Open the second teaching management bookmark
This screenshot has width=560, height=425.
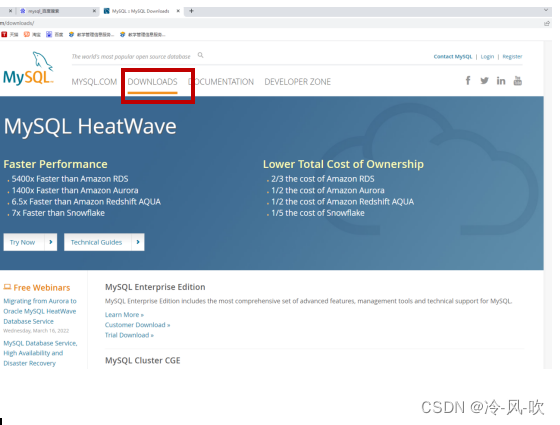pyautogui.click(x=142, y=34)
